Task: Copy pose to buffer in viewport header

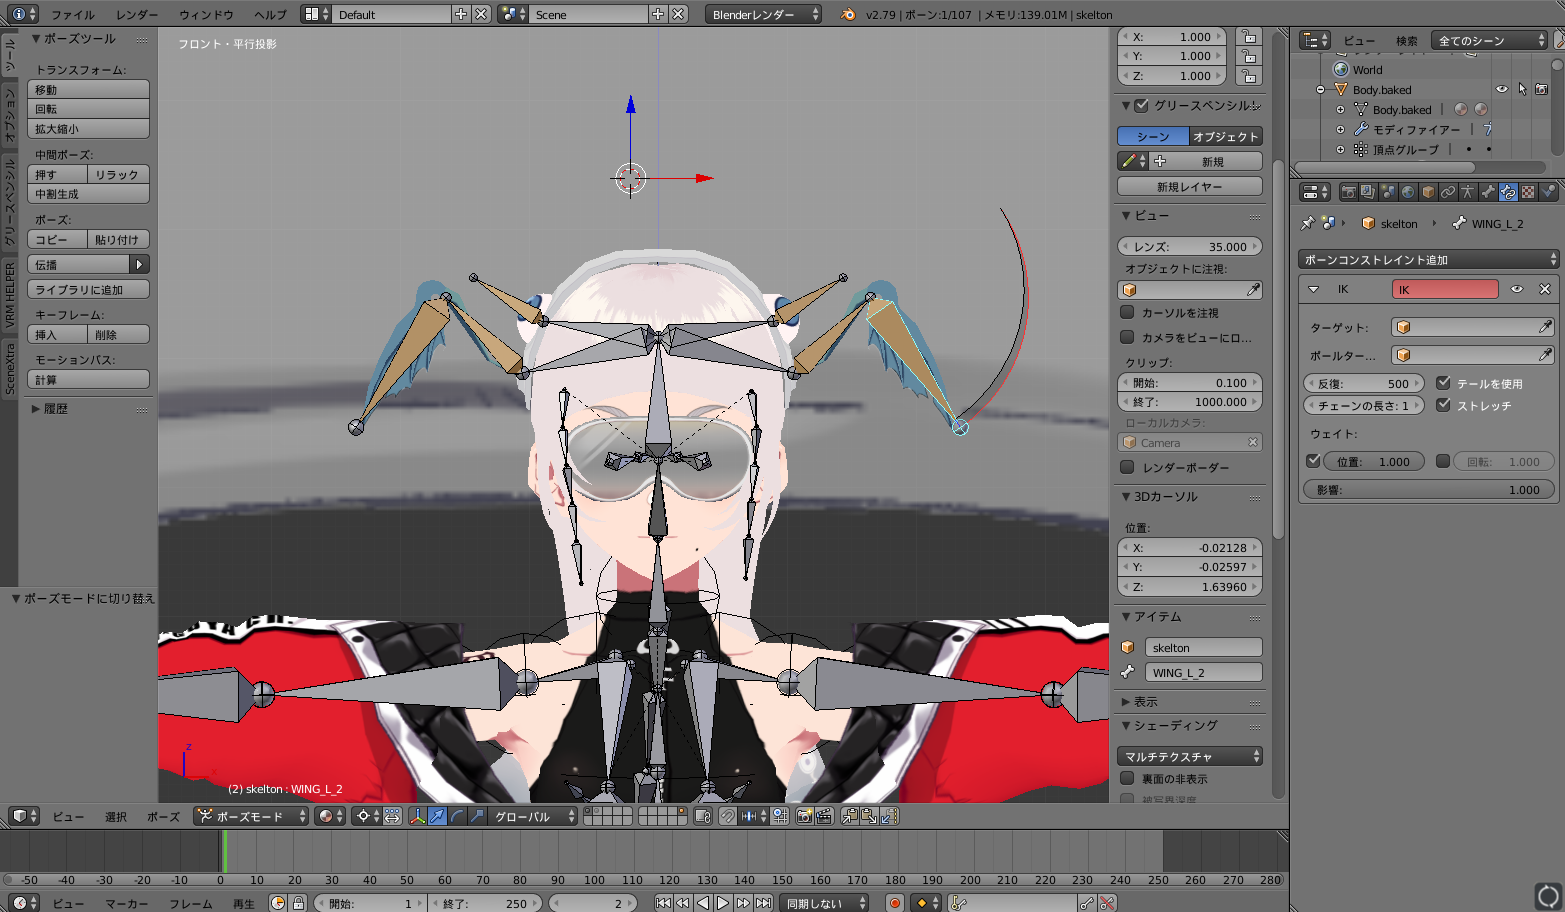Action: [x=849, y=816]
